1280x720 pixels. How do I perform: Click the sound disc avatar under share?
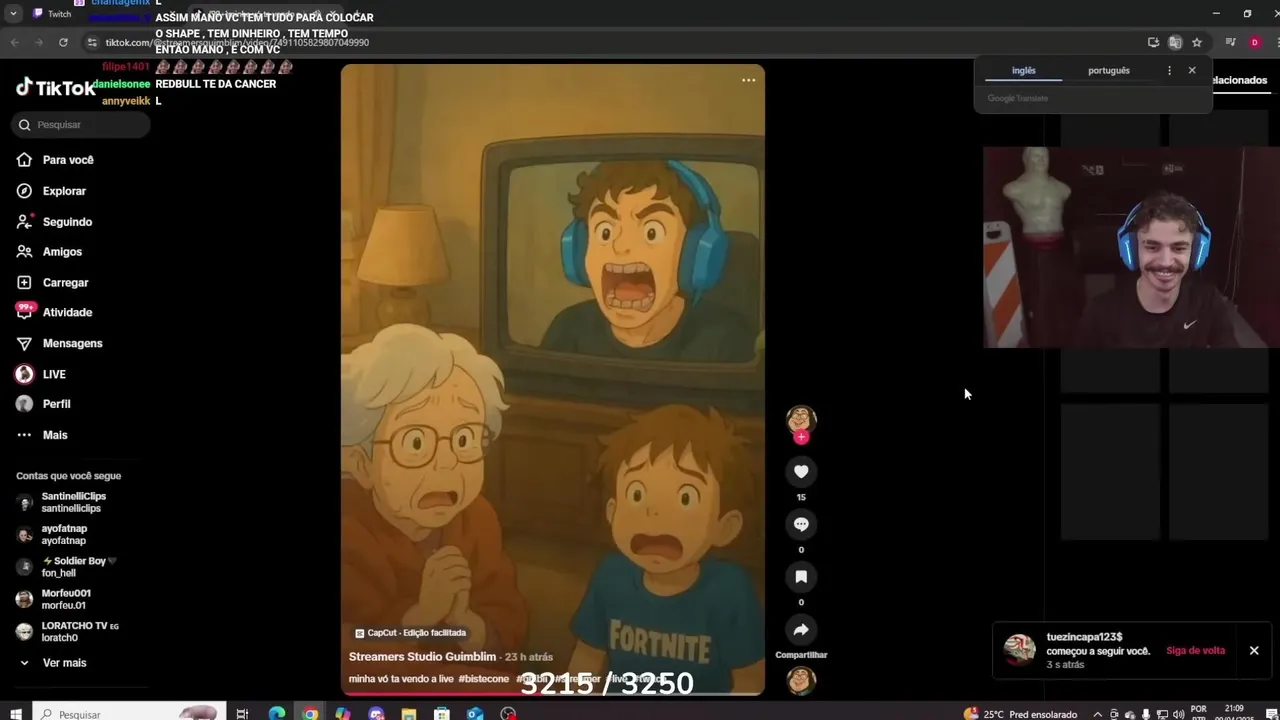[801, 681]
